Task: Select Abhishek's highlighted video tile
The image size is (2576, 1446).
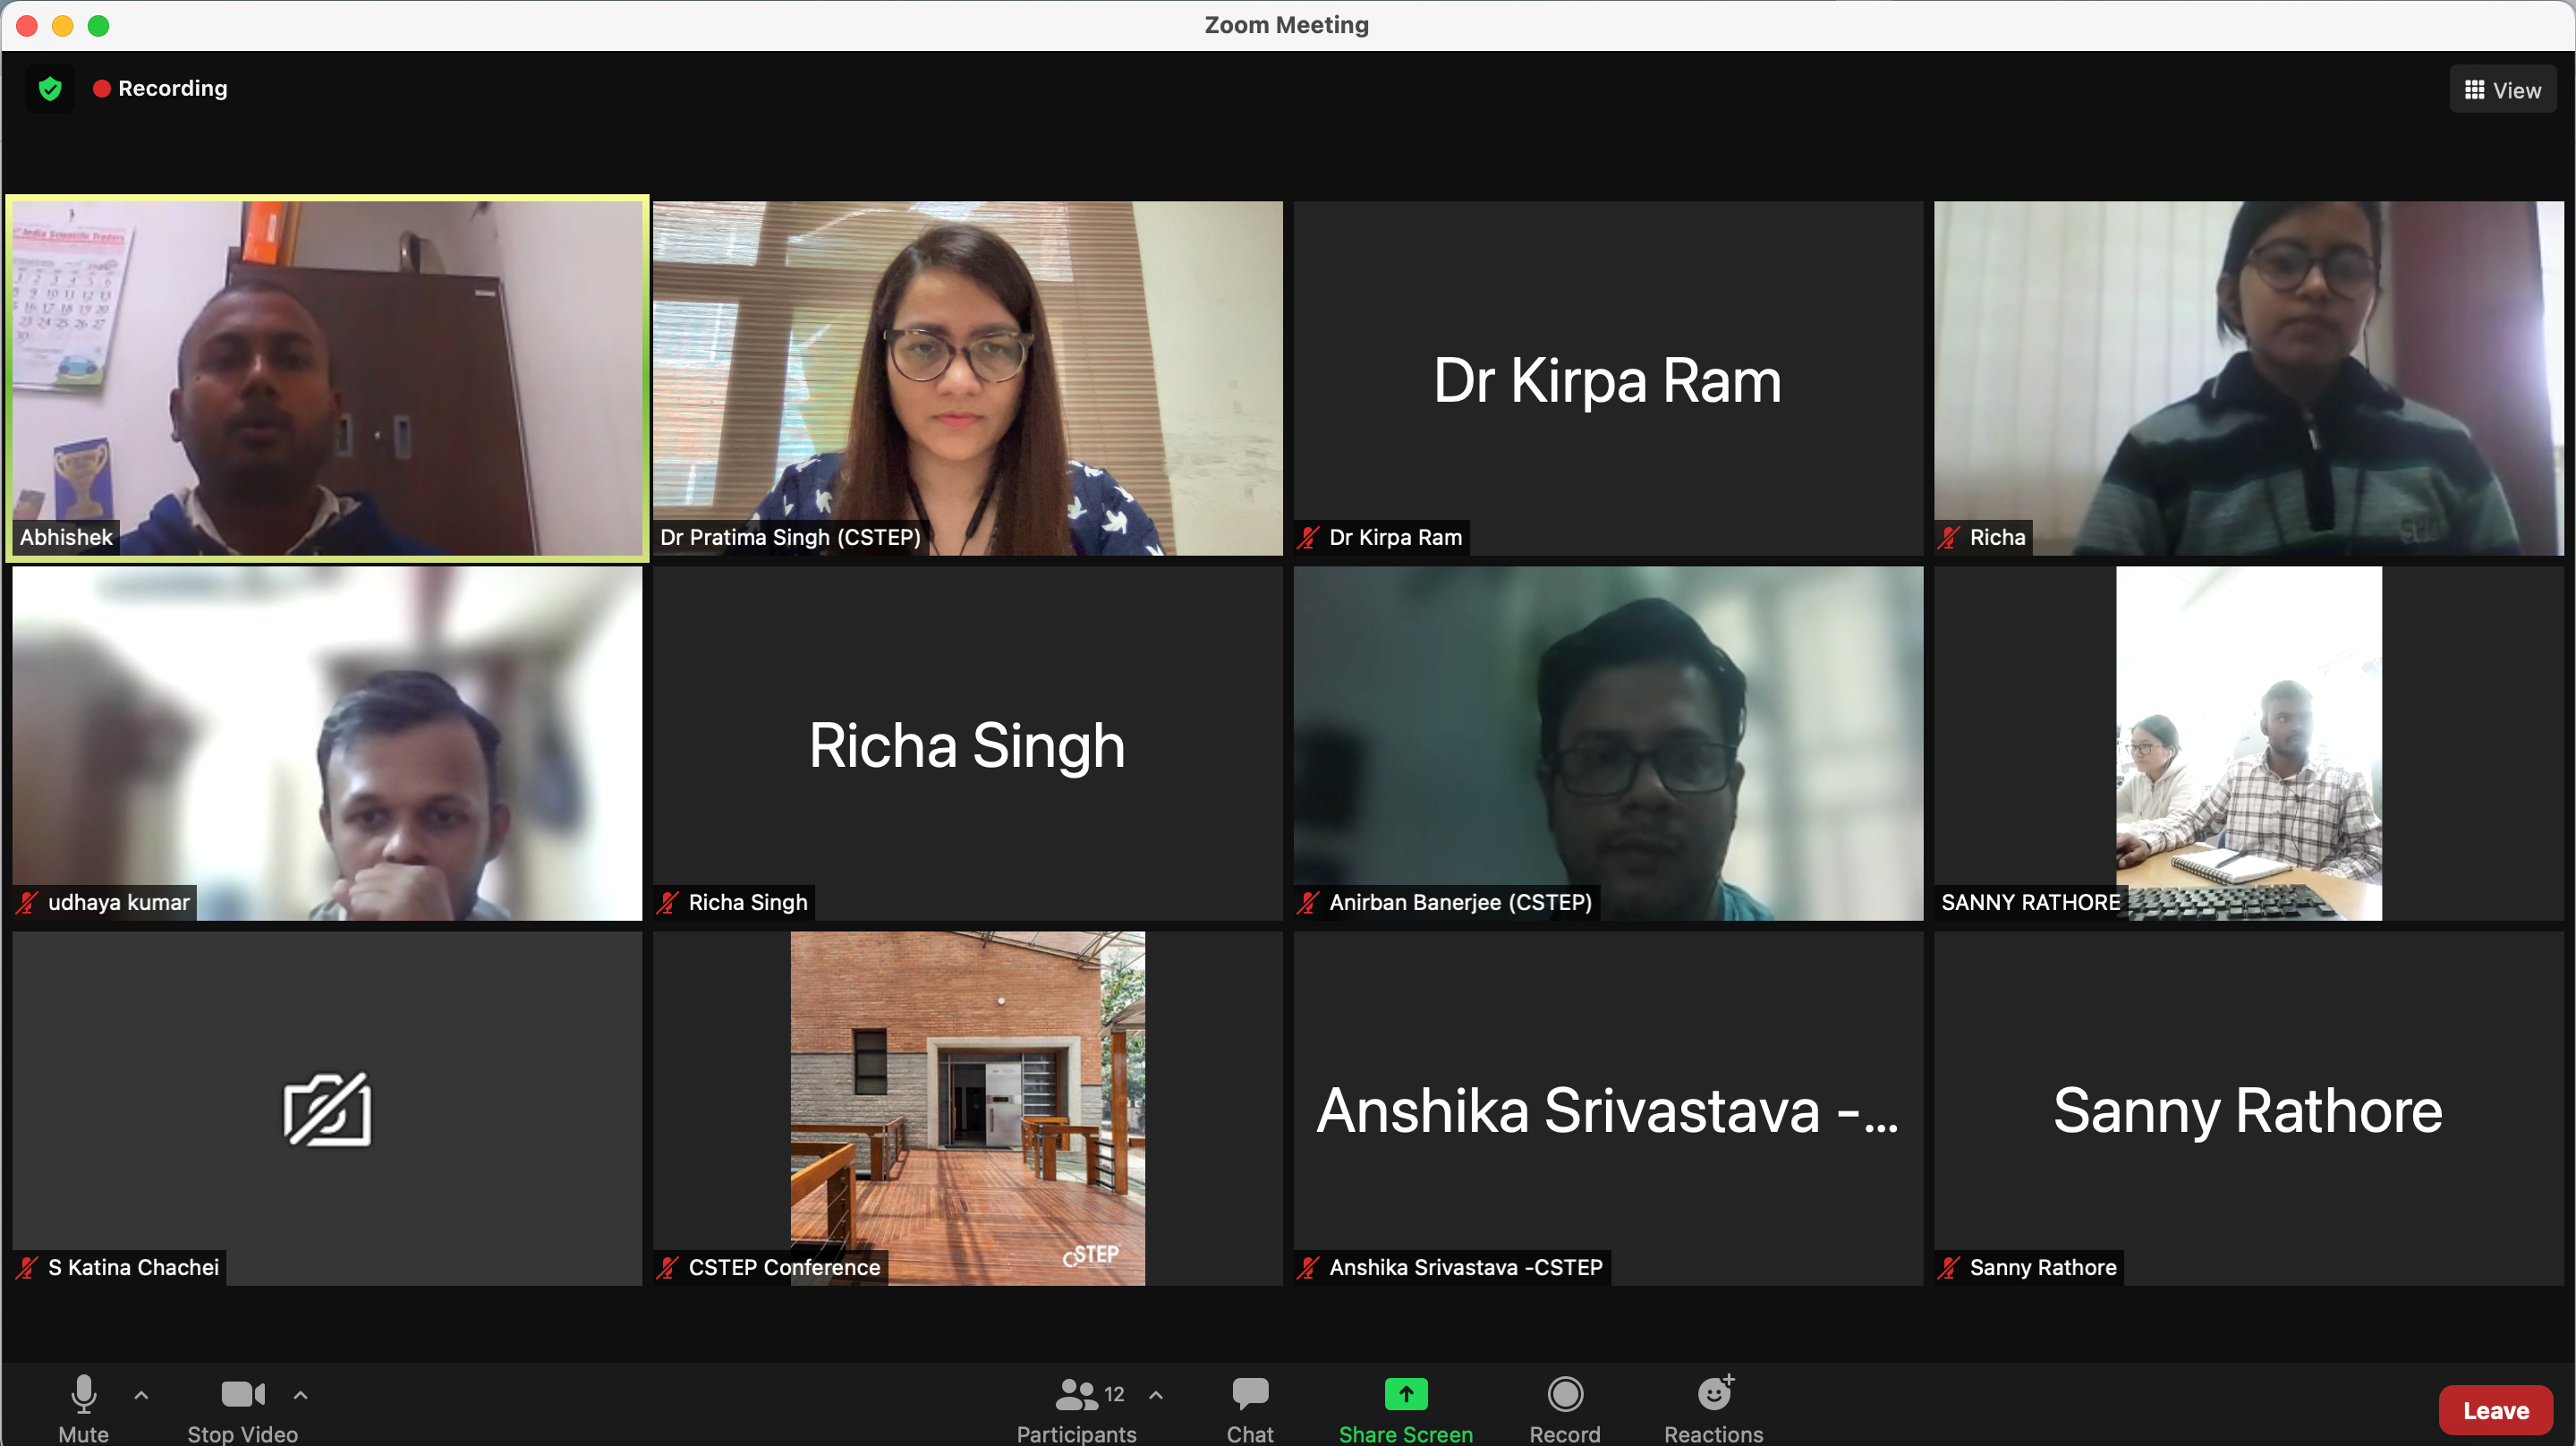Action: point(327,378)
